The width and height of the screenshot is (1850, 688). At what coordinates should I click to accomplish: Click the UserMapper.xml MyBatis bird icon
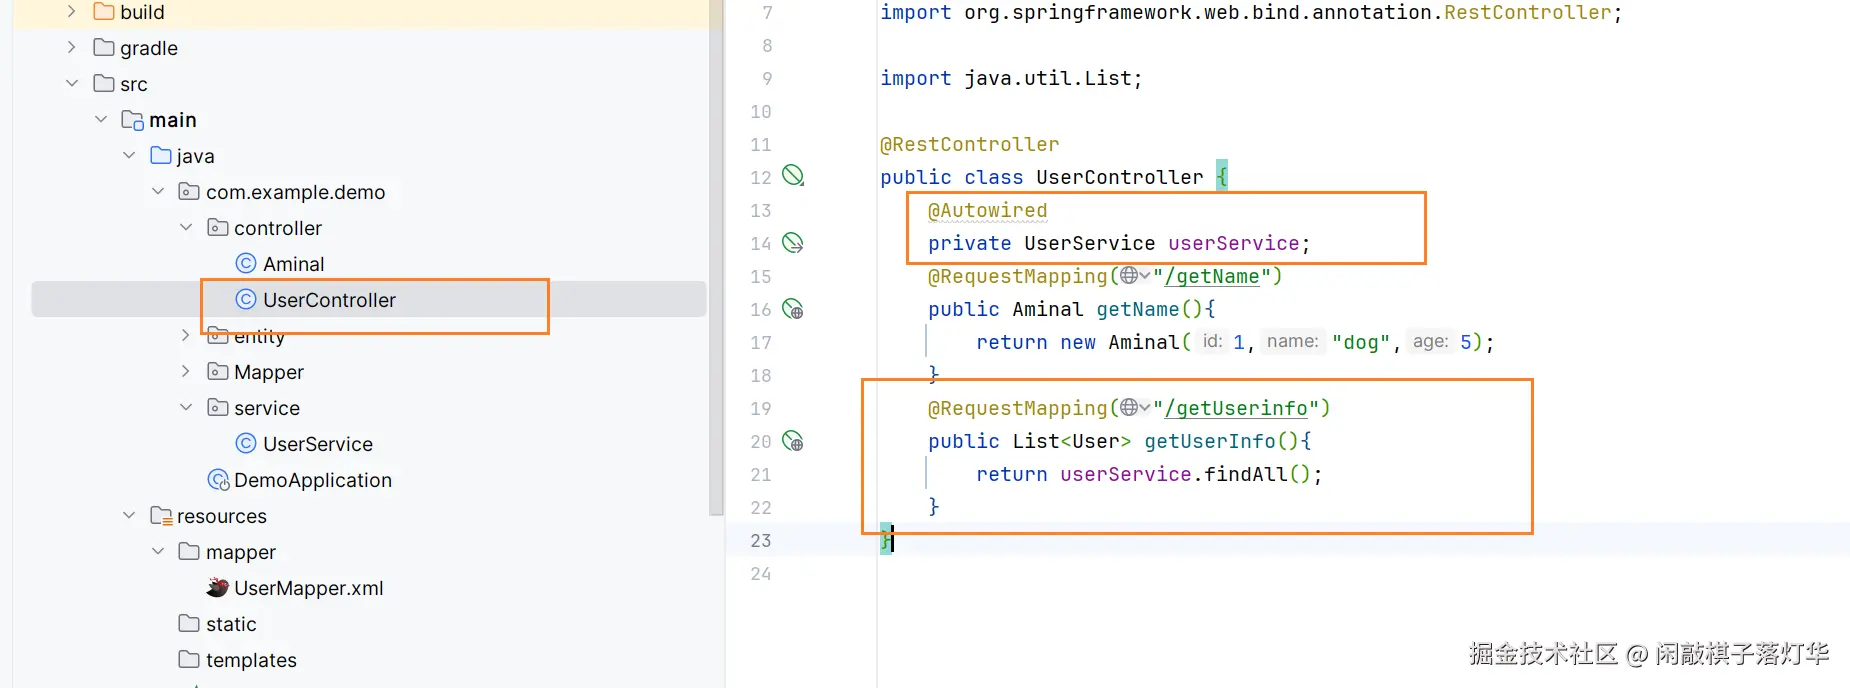click(218, 587)
